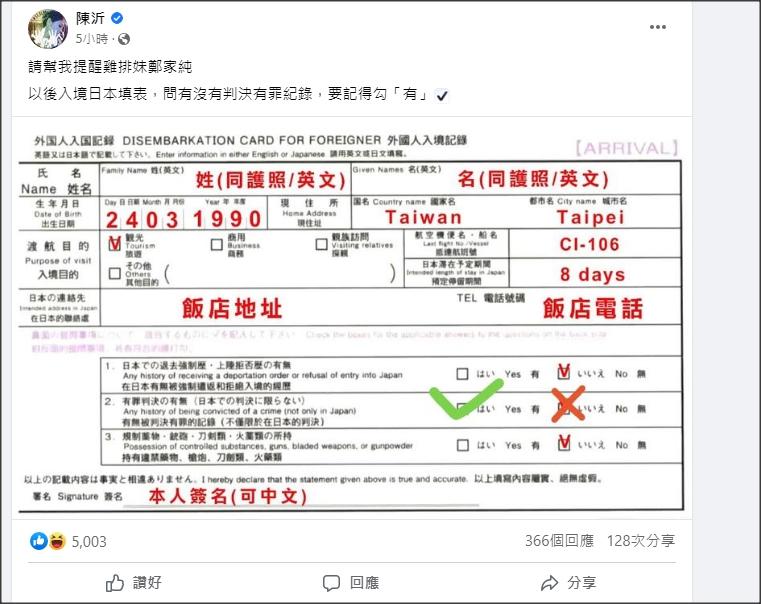The width and height of the screenshot is (761, 604).
Task: Click the post text 請幫我提醒雞排妹鄭家純
Action: point(110,66)
